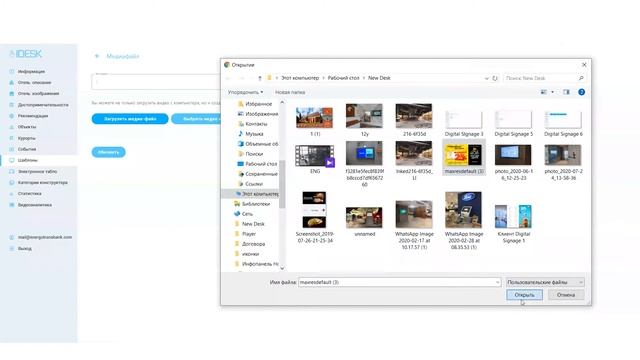Go to the Курорты section in the IDESK sidebar
The height and width of the screenshot is (360, 640).
[x=27, y=138]
